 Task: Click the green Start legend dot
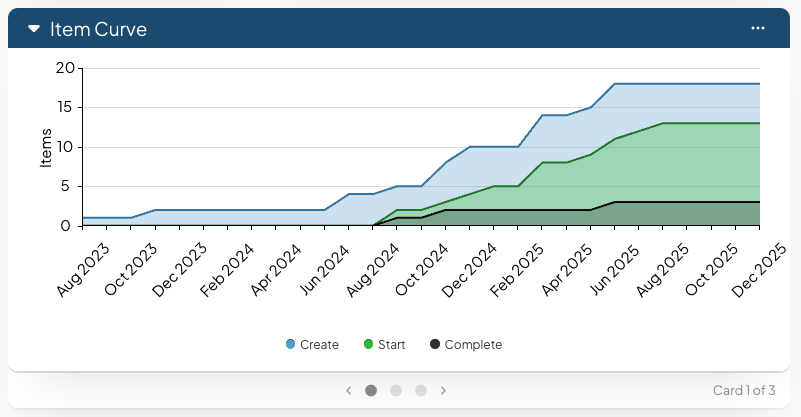pyautogui.click(x=368, y=345)
